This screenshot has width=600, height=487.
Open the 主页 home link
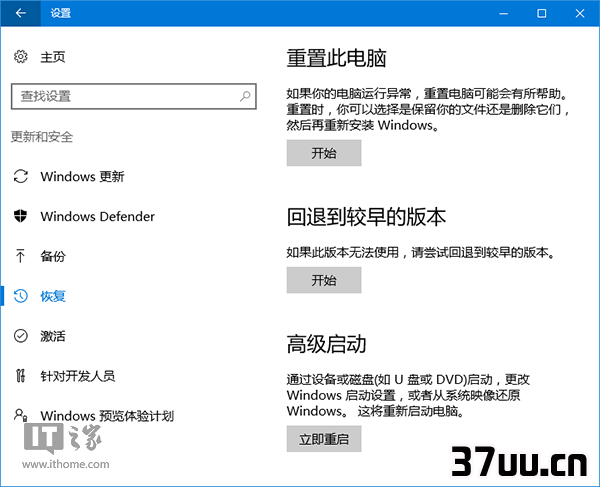coord(53,57)
